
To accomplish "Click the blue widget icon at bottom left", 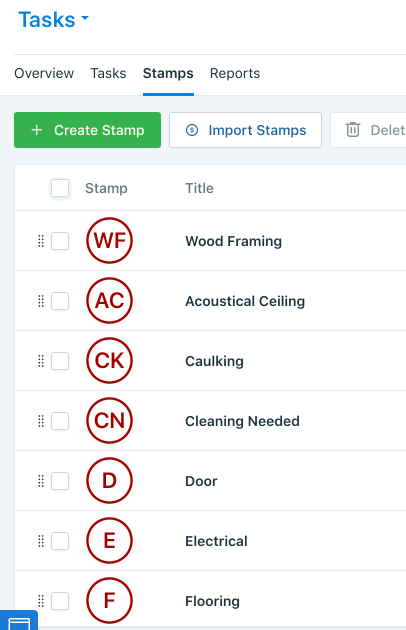I will click(19, 621).
